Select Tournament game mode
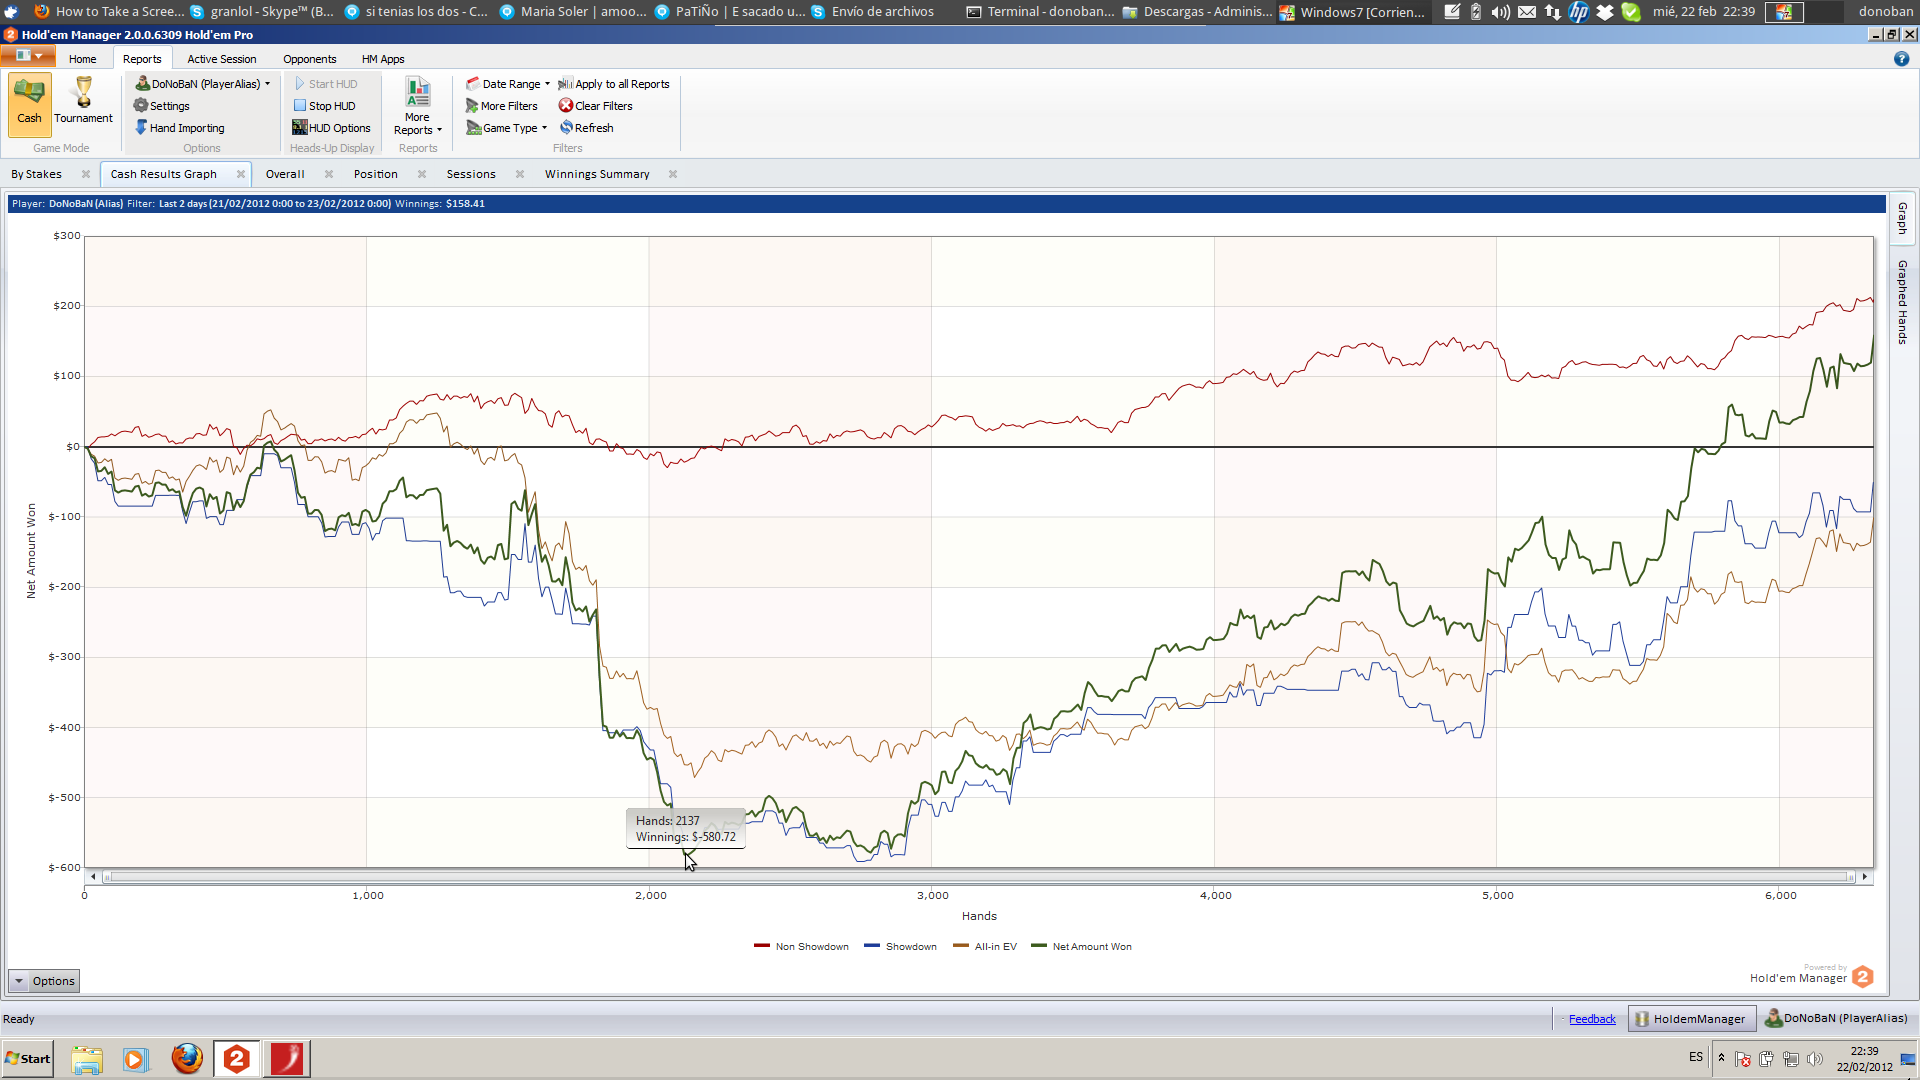This screenshot has height=1080, width=1920. [x=83, y=103]
